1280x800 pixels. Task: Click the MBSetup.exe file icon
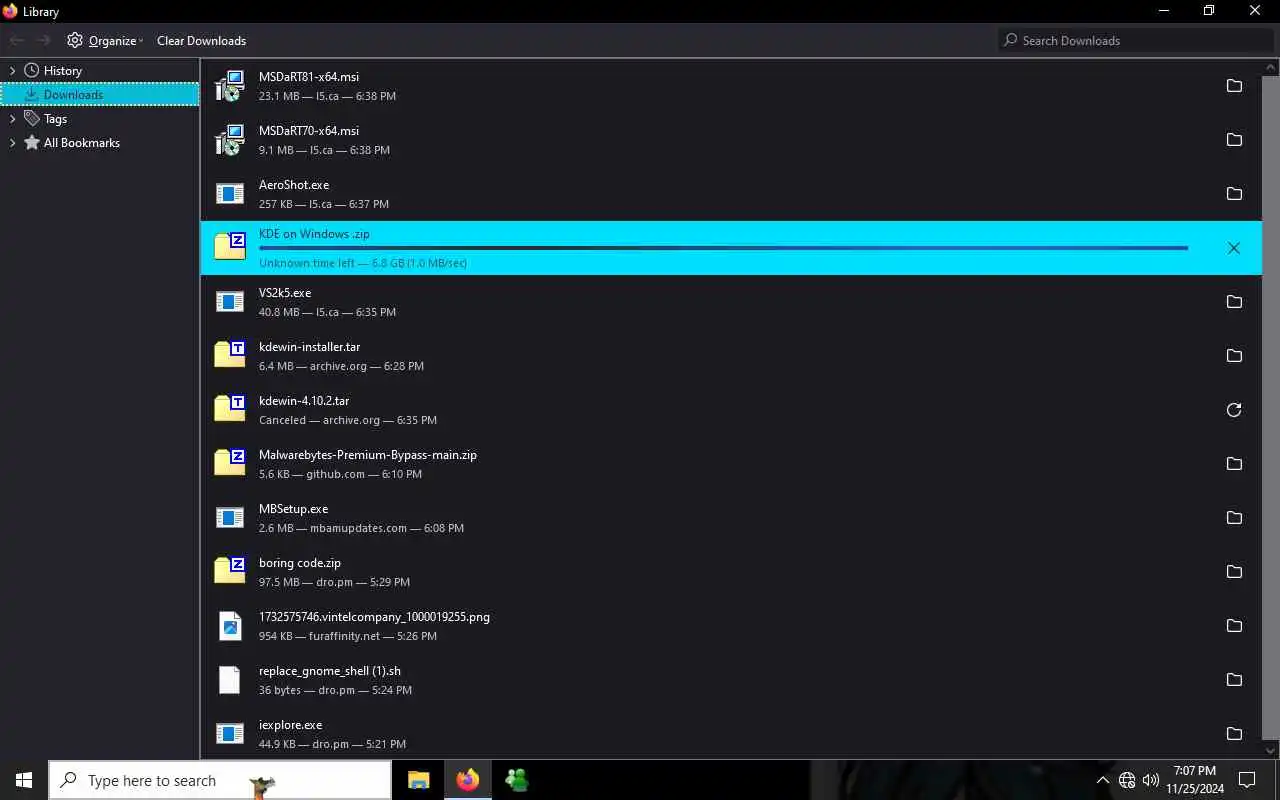(230, 518)
